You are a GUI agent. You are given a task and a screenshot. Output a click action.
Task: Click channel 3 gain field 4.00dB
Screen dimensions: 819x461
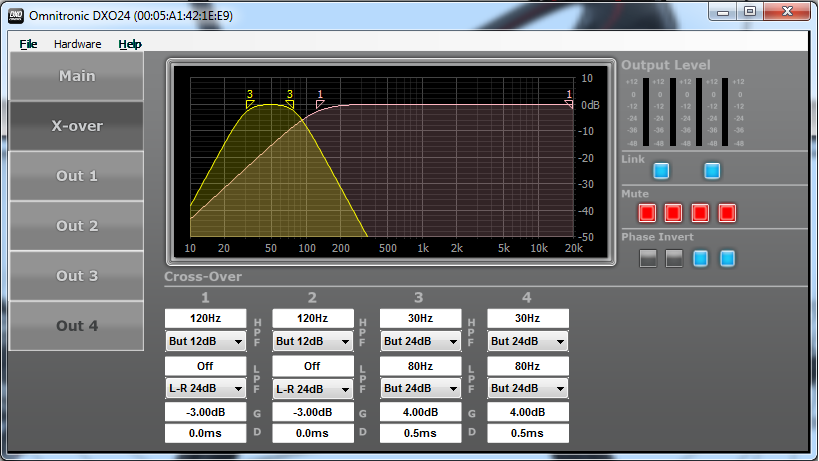(420, 412)
